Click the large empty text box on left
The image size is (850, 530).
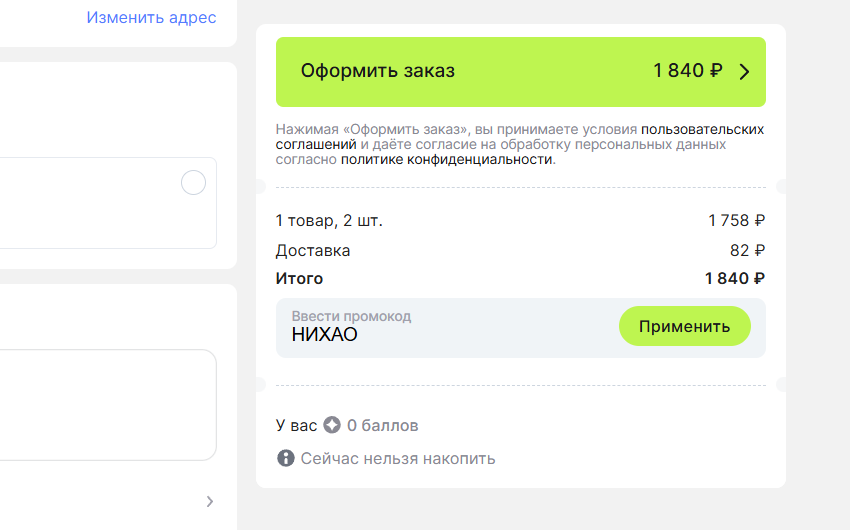coord(108,405)
